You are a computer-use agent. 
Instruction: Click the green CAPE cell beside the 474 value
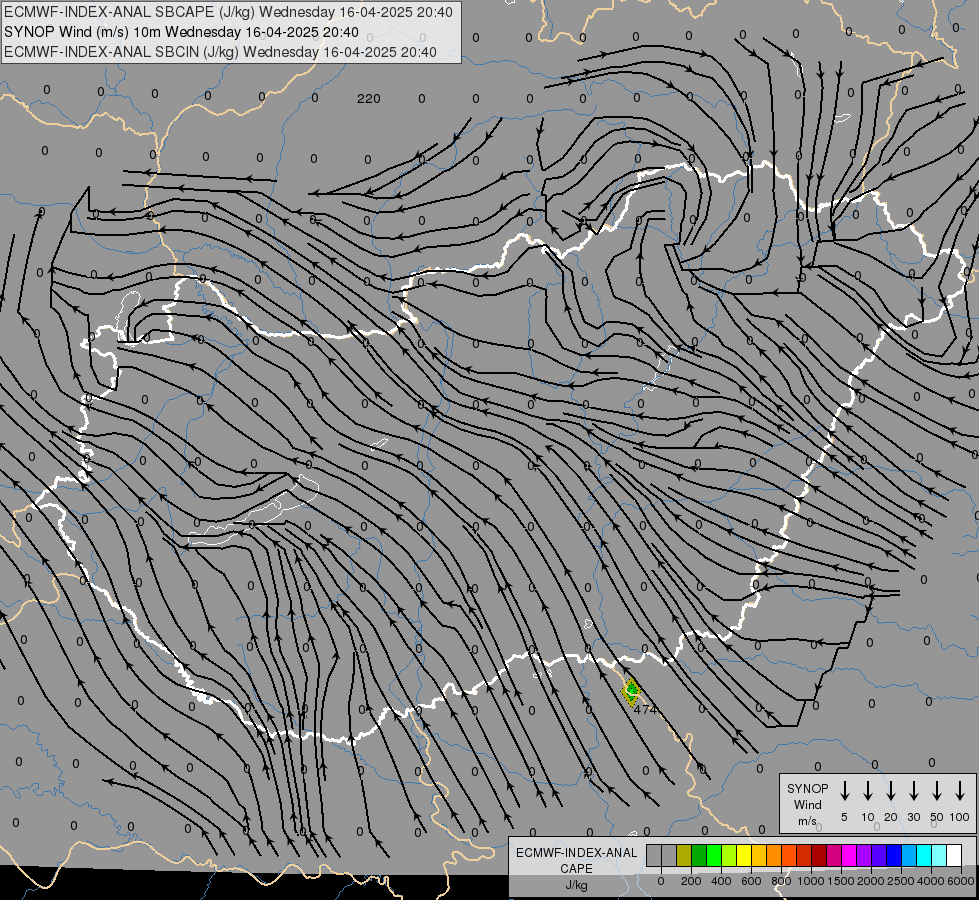tap(632, 691)
